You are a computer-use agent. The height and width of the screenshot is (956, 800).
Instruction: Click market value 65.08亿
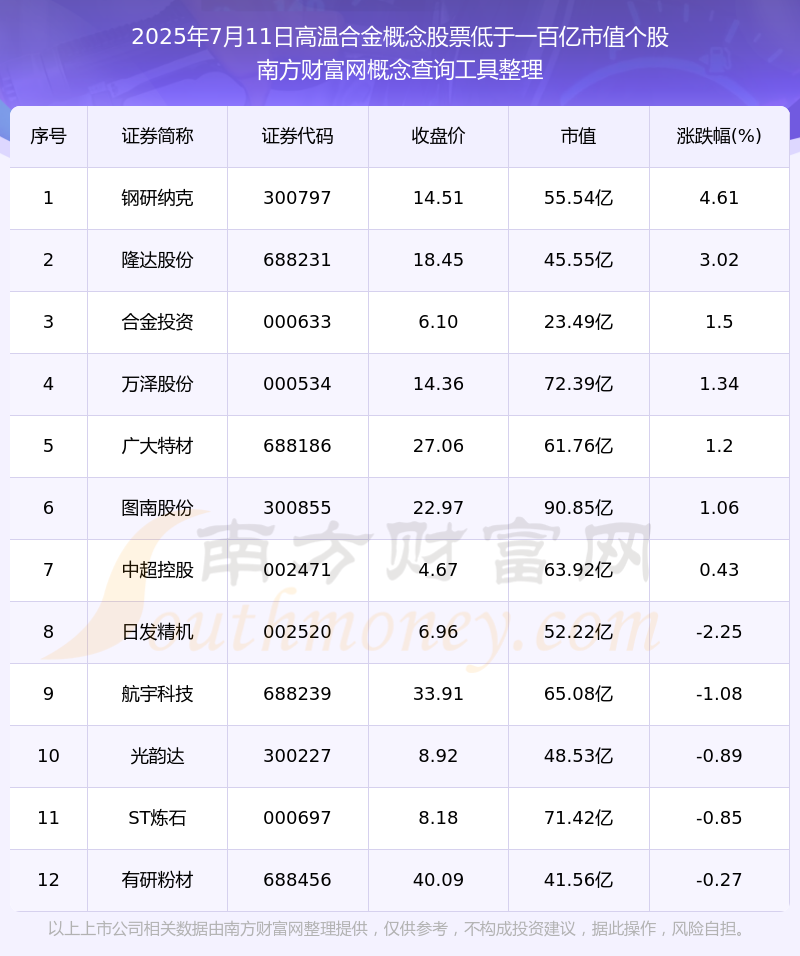tap(579, 694)
